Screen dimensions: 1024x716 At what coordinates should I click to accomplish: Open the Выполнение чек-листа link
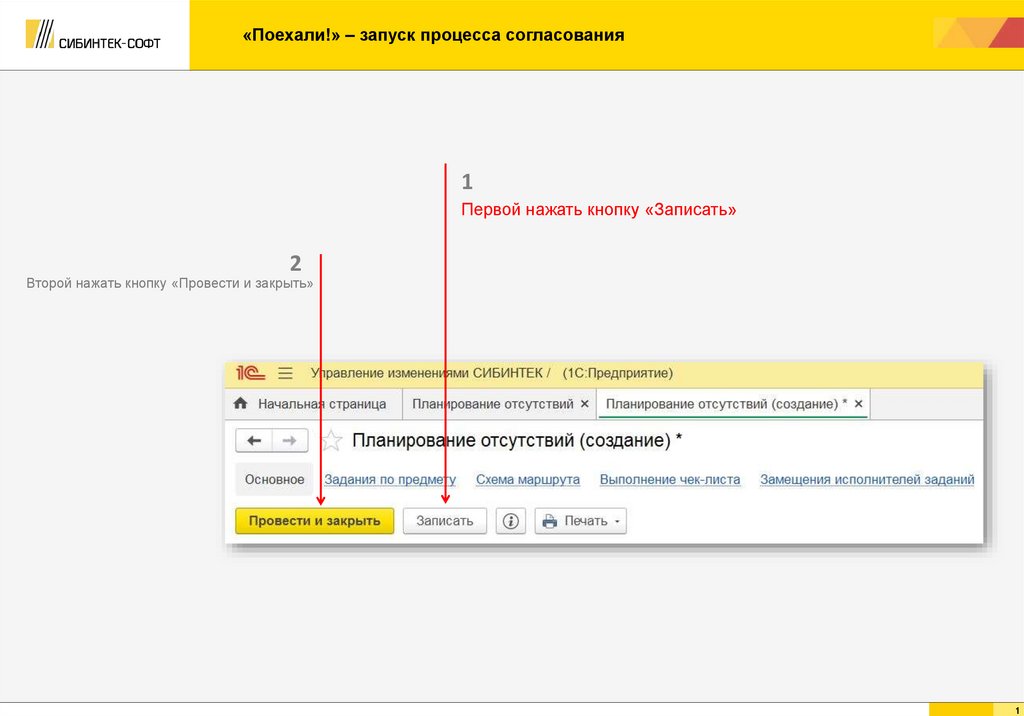click(x=670, y=480)
